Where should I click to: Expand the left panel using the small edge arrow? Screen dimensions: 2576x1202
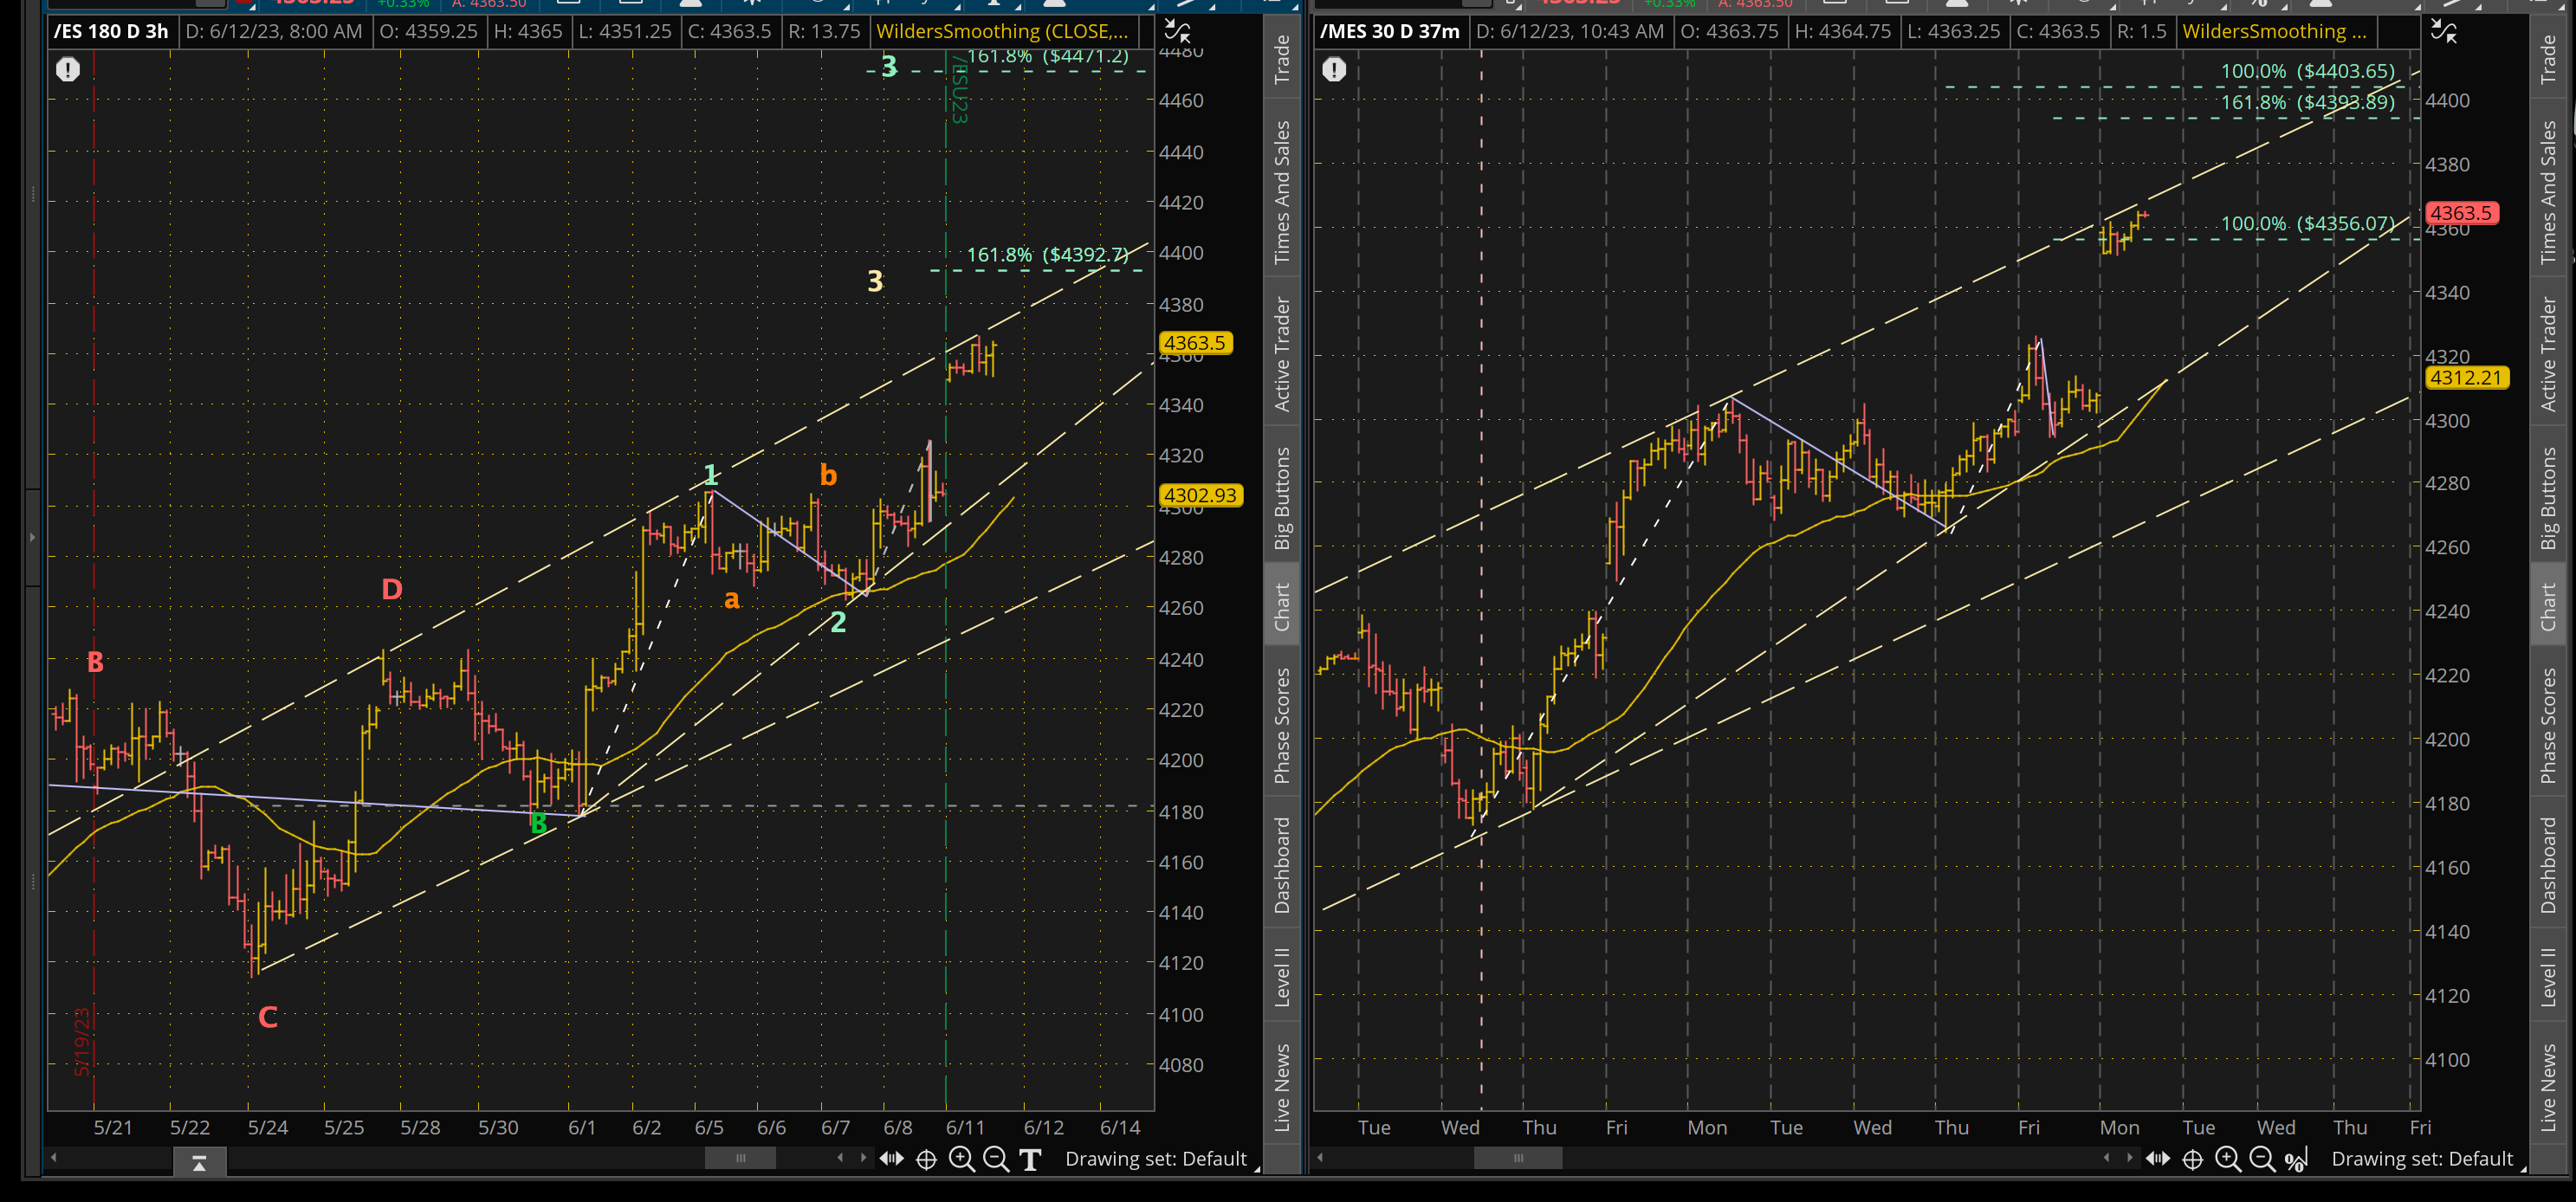[x=33, y=537]
